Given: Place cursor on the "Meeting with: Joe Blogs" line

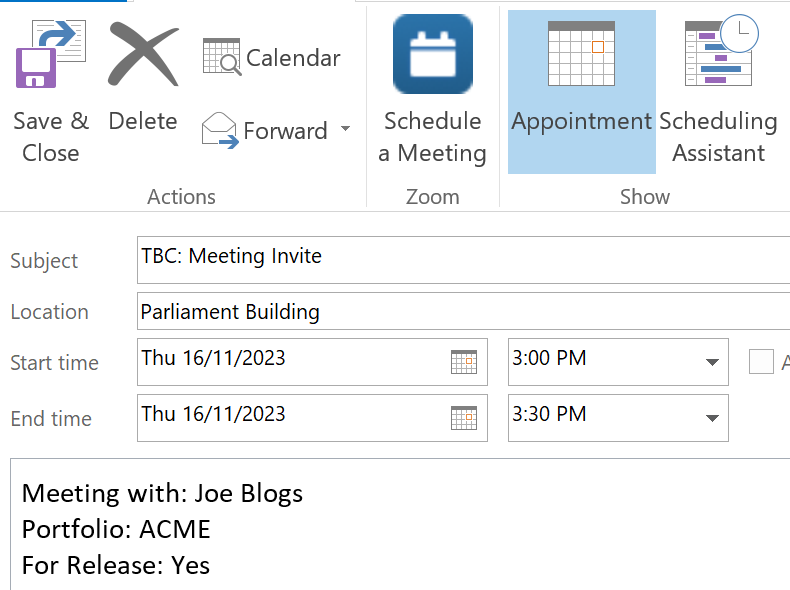Looking at the screenshot, I should (x=162, y=493).
